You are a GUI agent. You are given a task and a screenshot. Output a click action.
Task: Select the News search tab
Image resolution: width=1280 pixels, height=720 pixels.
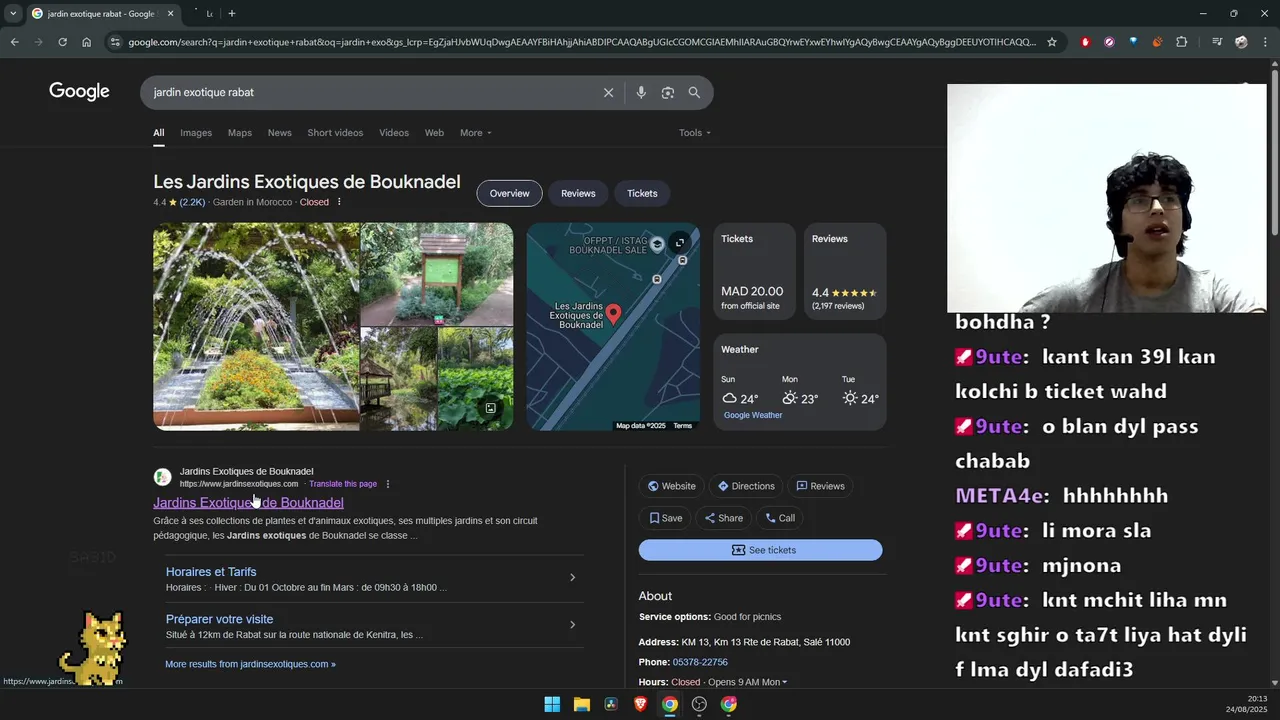[x=280, y=133]
